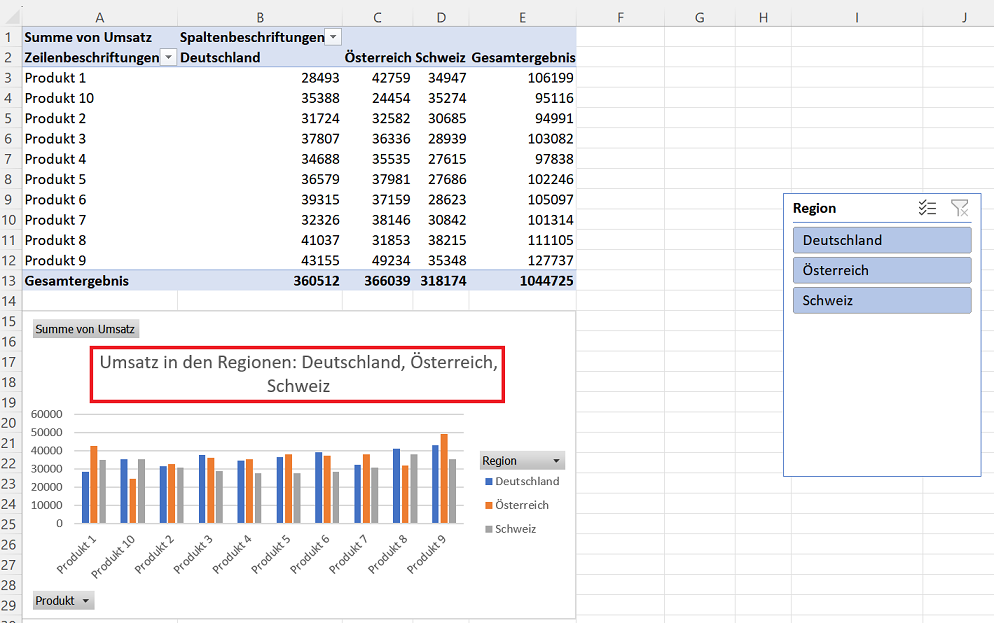Click the gray Schweiz legend marker
The width and height of the screenshot is (994, 623).
[487, 529]
